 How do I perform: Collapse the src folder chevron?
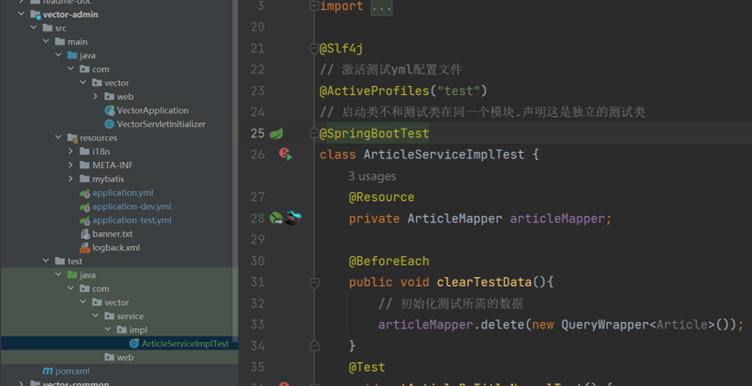tap(34, 28)
